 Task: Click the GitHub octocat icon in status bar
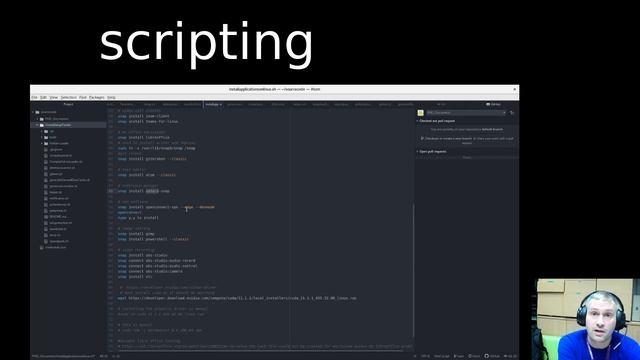click(487, 356)
